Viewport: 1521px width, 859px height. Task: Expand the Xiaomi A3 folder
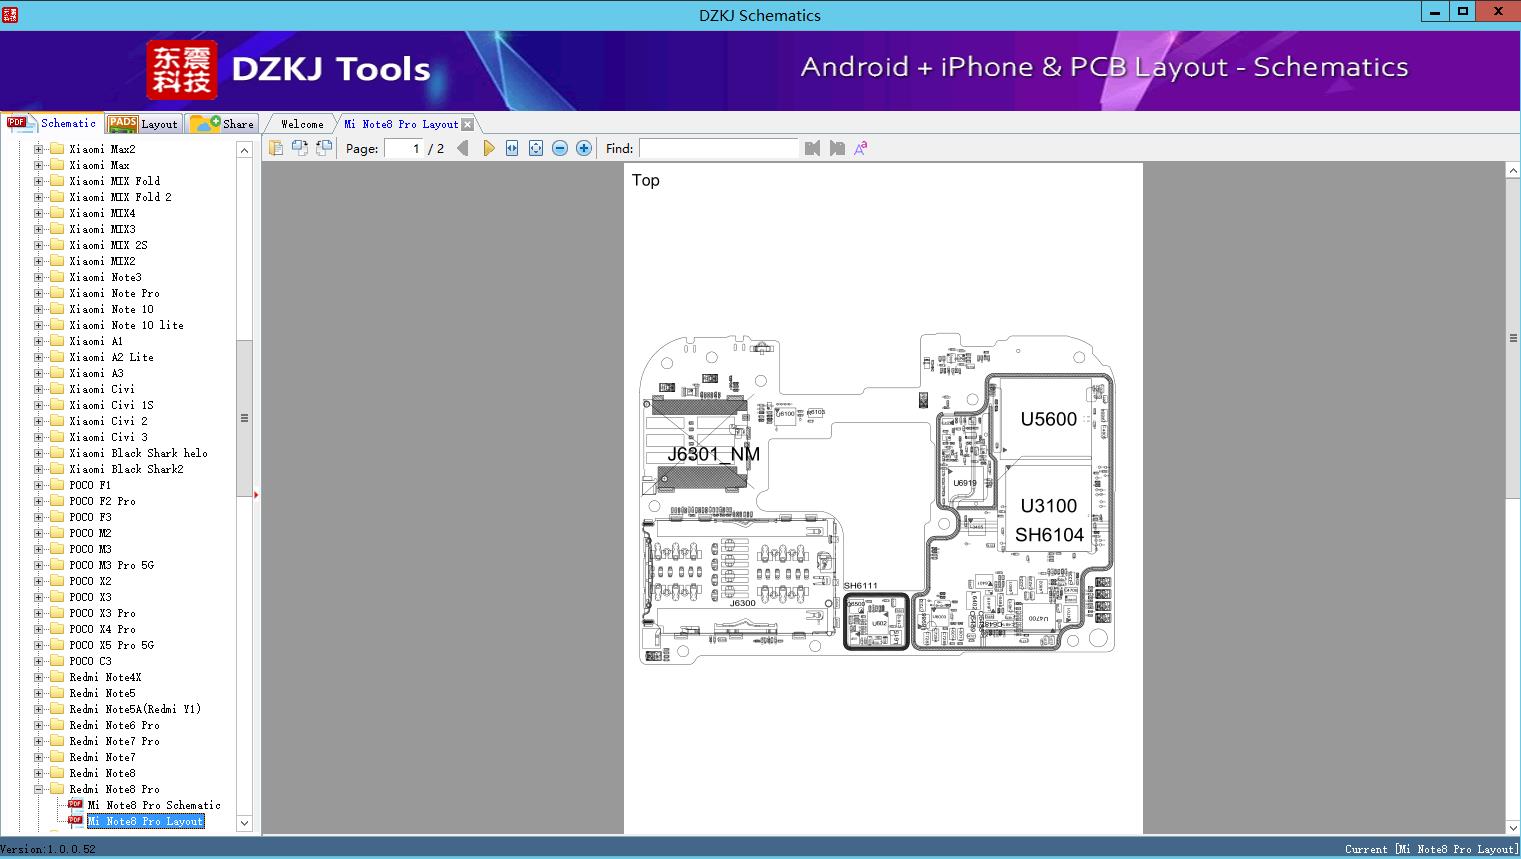coord(38,373)
